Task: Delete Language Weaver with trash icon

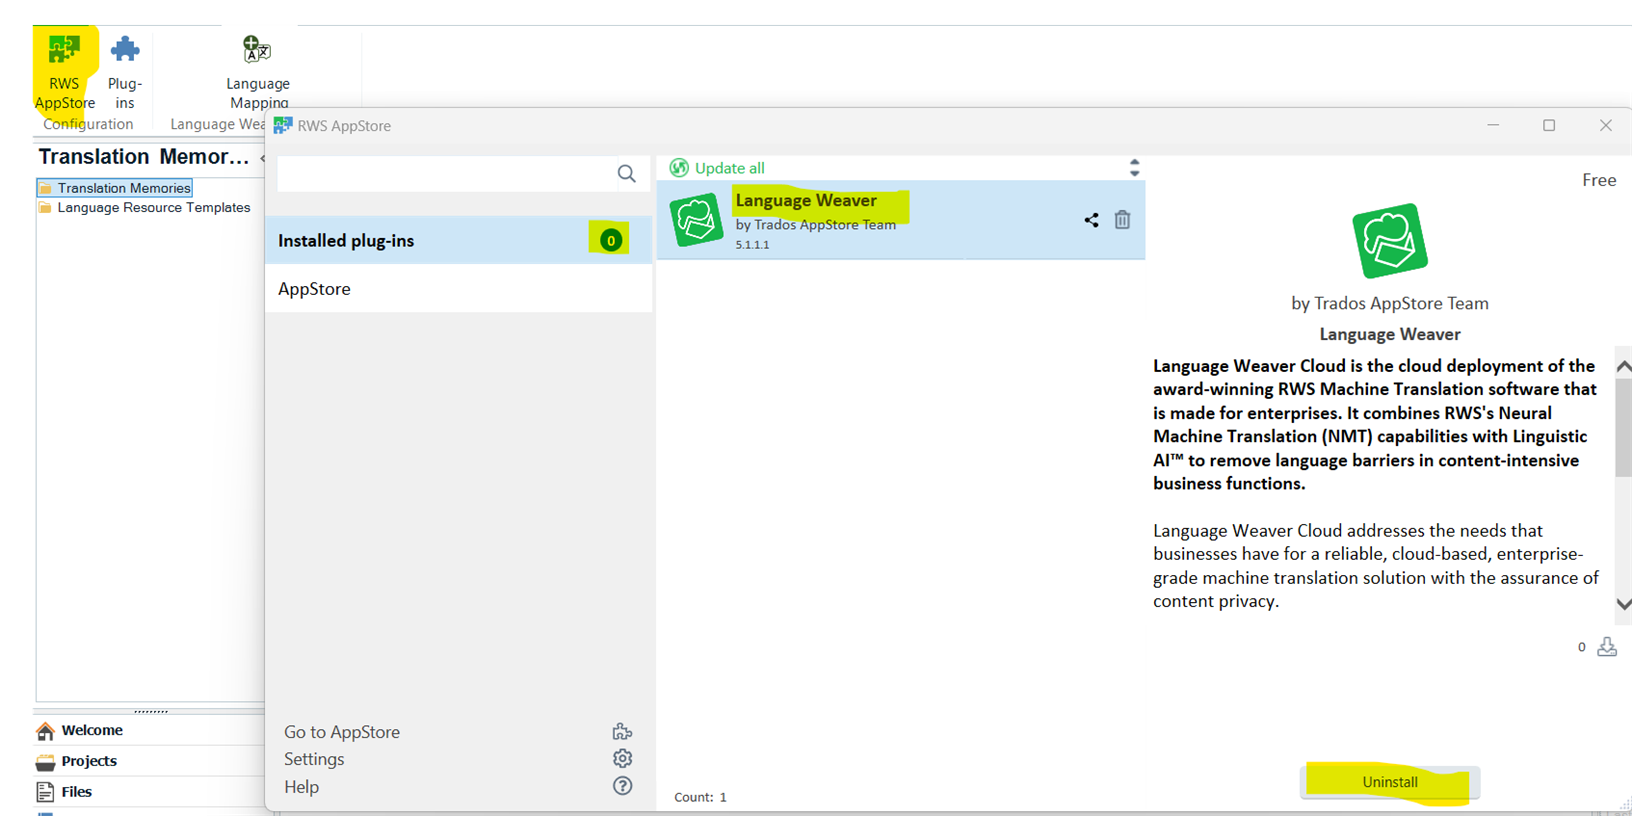Action: point(1122,220)
